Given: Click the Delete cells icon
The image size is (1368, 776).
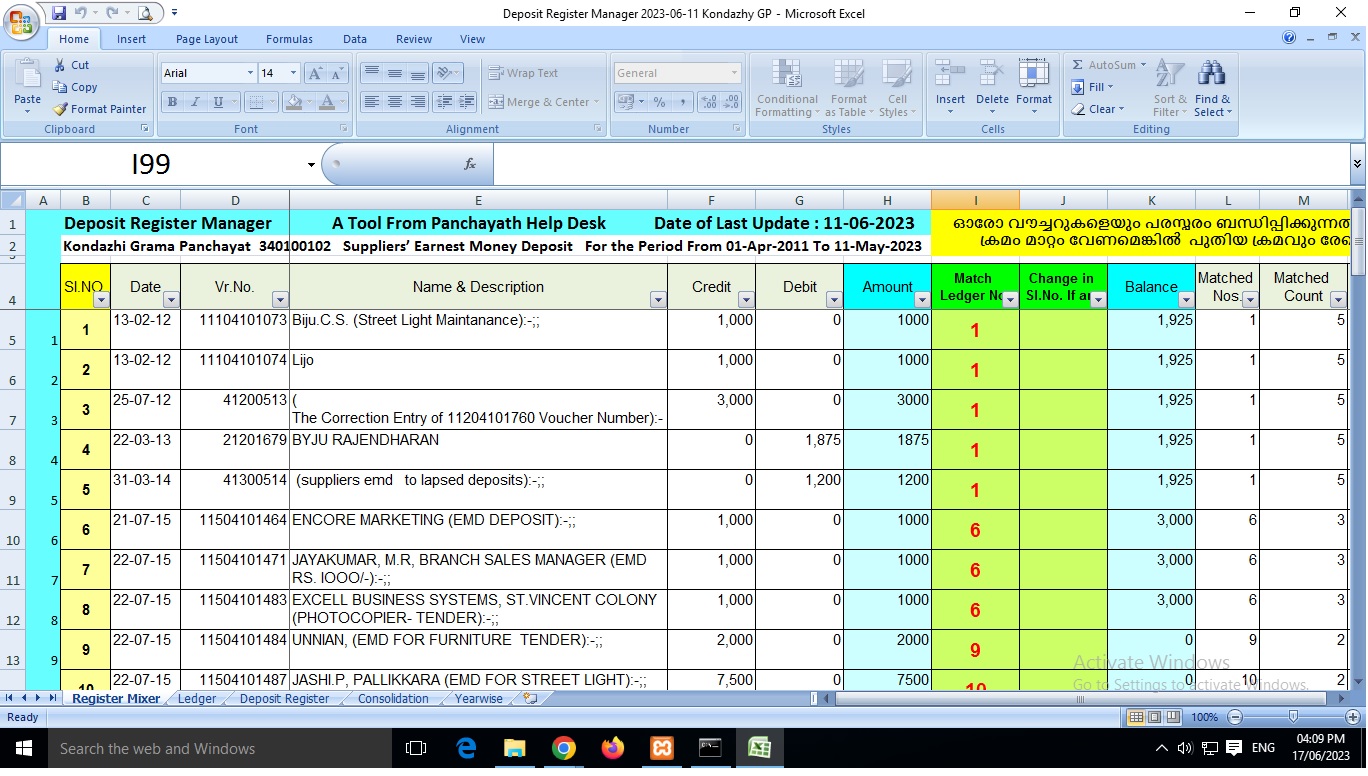Looking at the screenshot, I should 992,76.
